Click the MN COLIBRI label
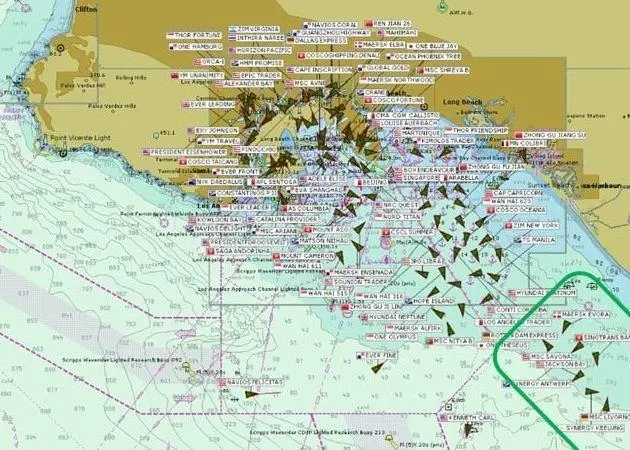This screenshot has width=630, height=450. click(x=524, y=143)
